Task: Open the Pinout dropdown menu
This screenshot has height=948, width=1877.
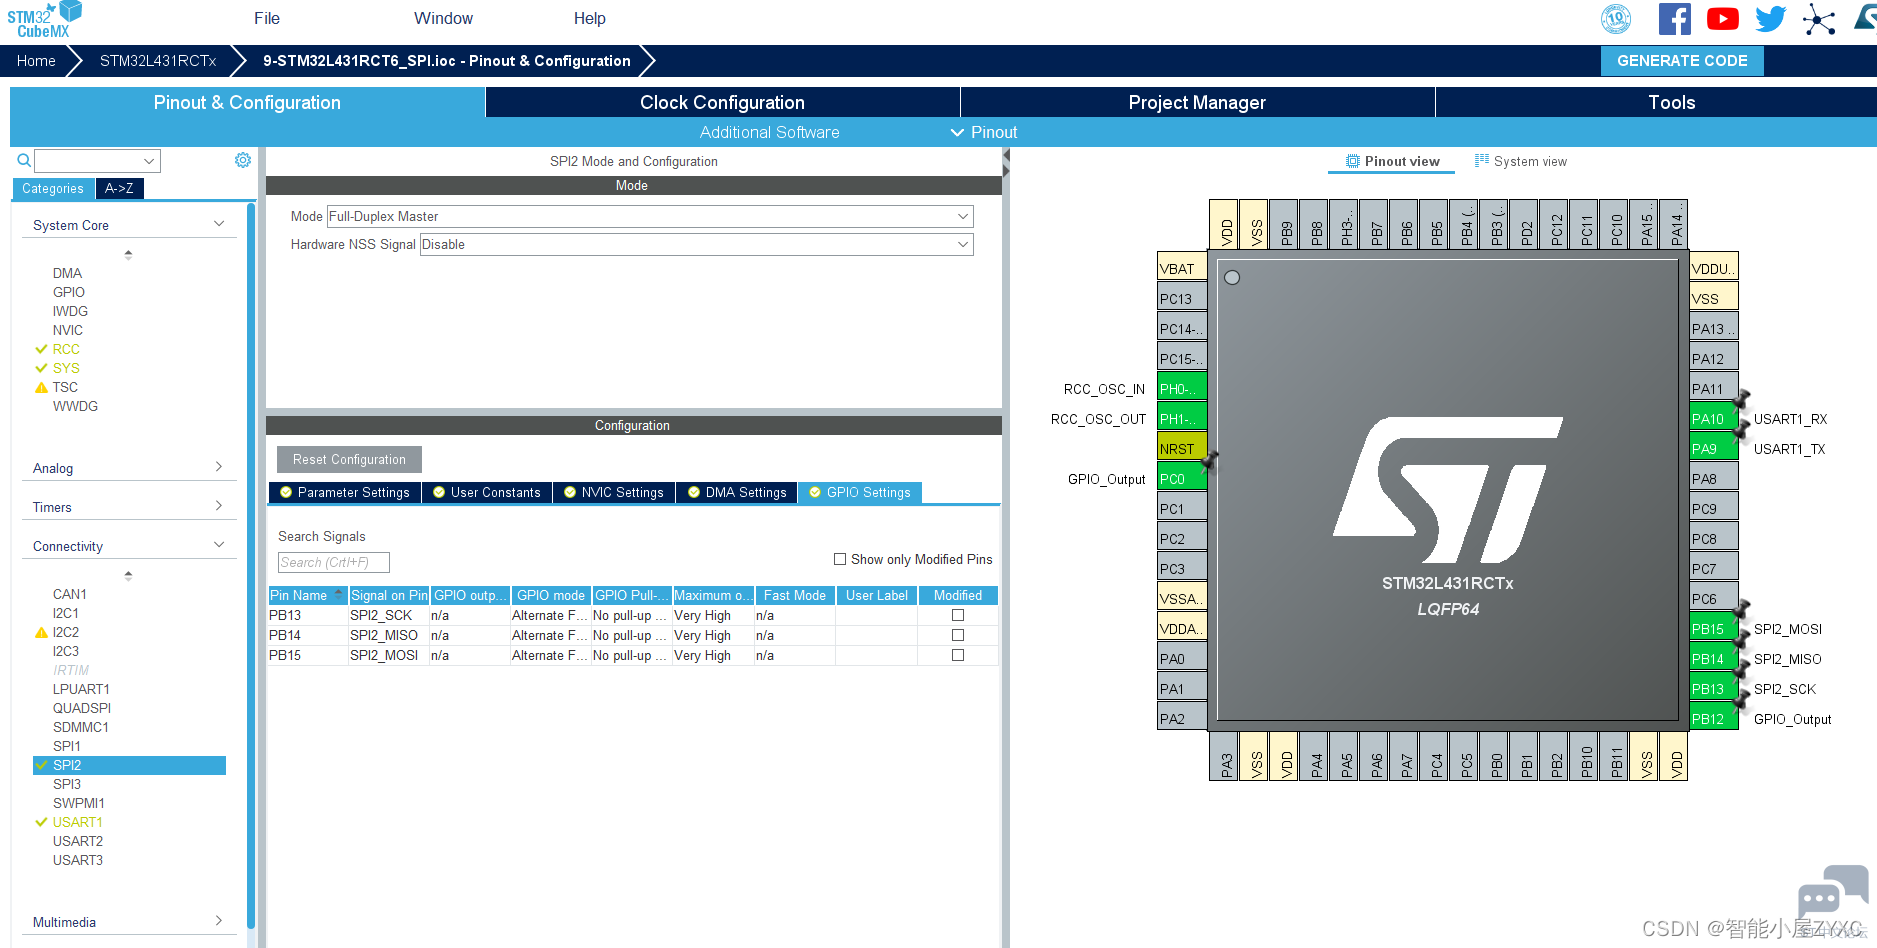Action: pos(984,132)
